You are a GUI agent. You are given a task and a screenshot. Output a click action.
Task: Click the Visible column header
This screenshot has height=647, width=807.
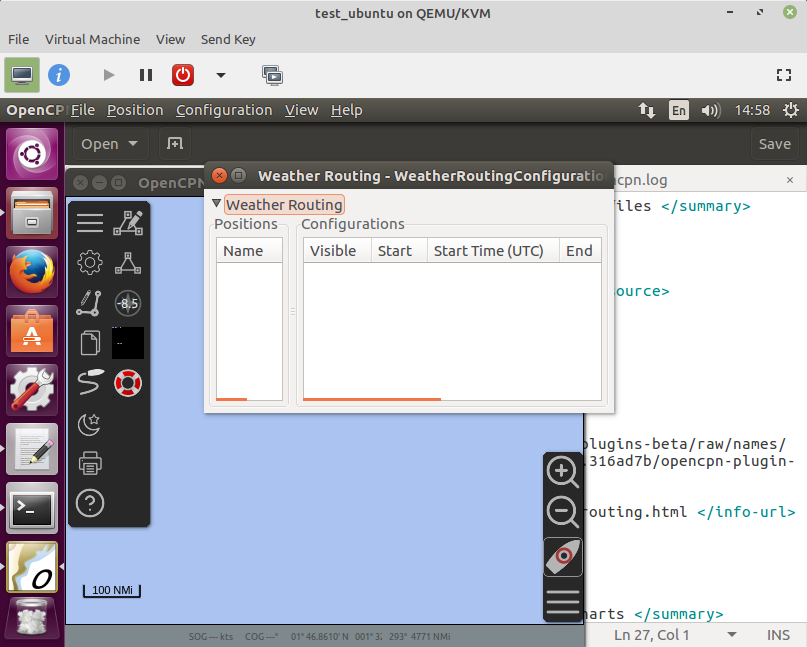(338, 251)
